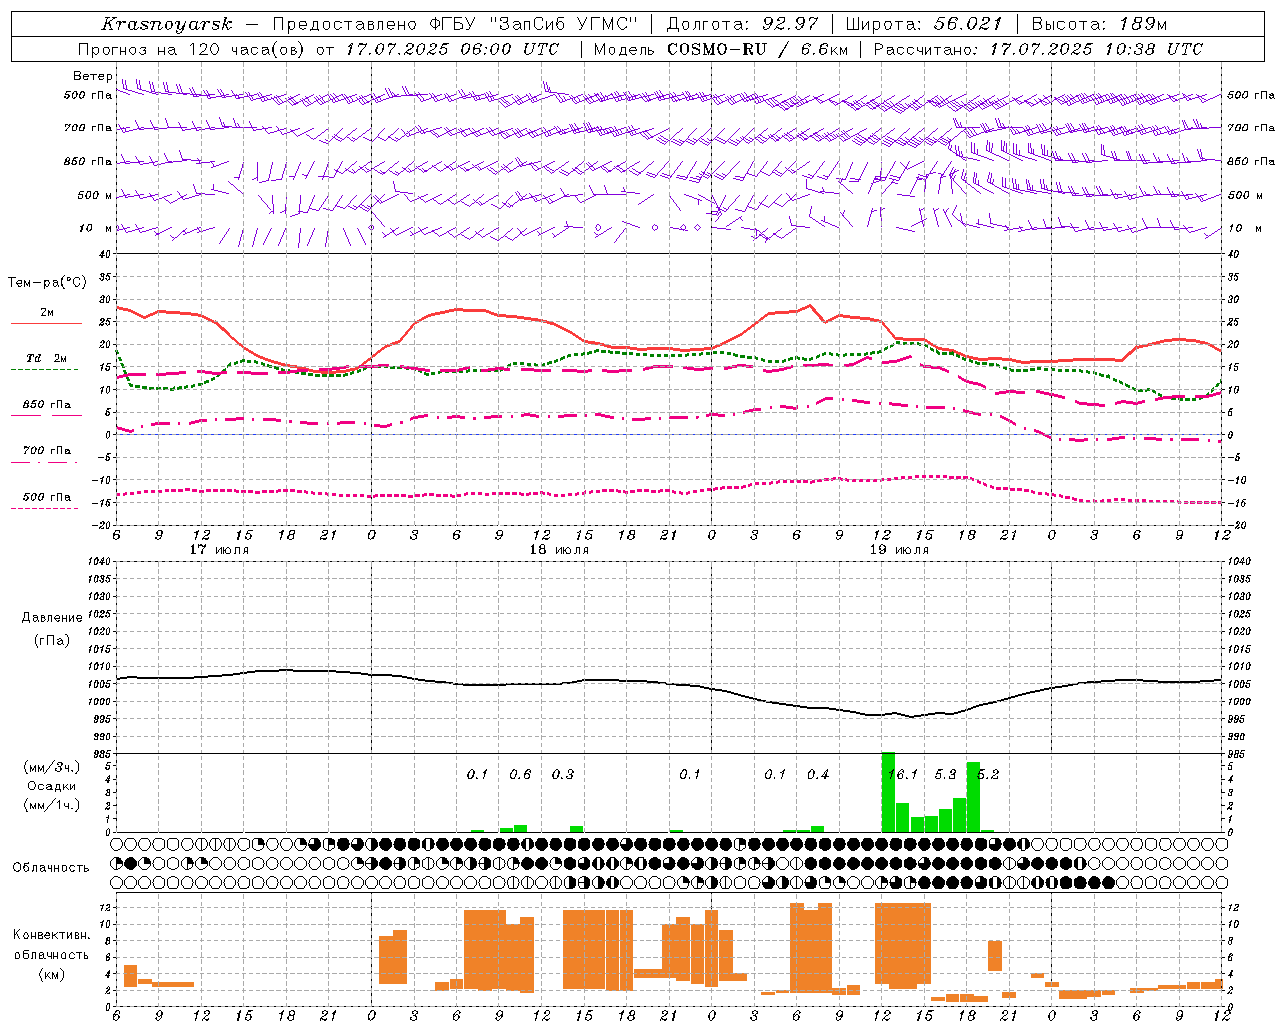Click the '18 июля' date label
Viewport: 1280px width, 1024px height.
[x=559, y=550]
